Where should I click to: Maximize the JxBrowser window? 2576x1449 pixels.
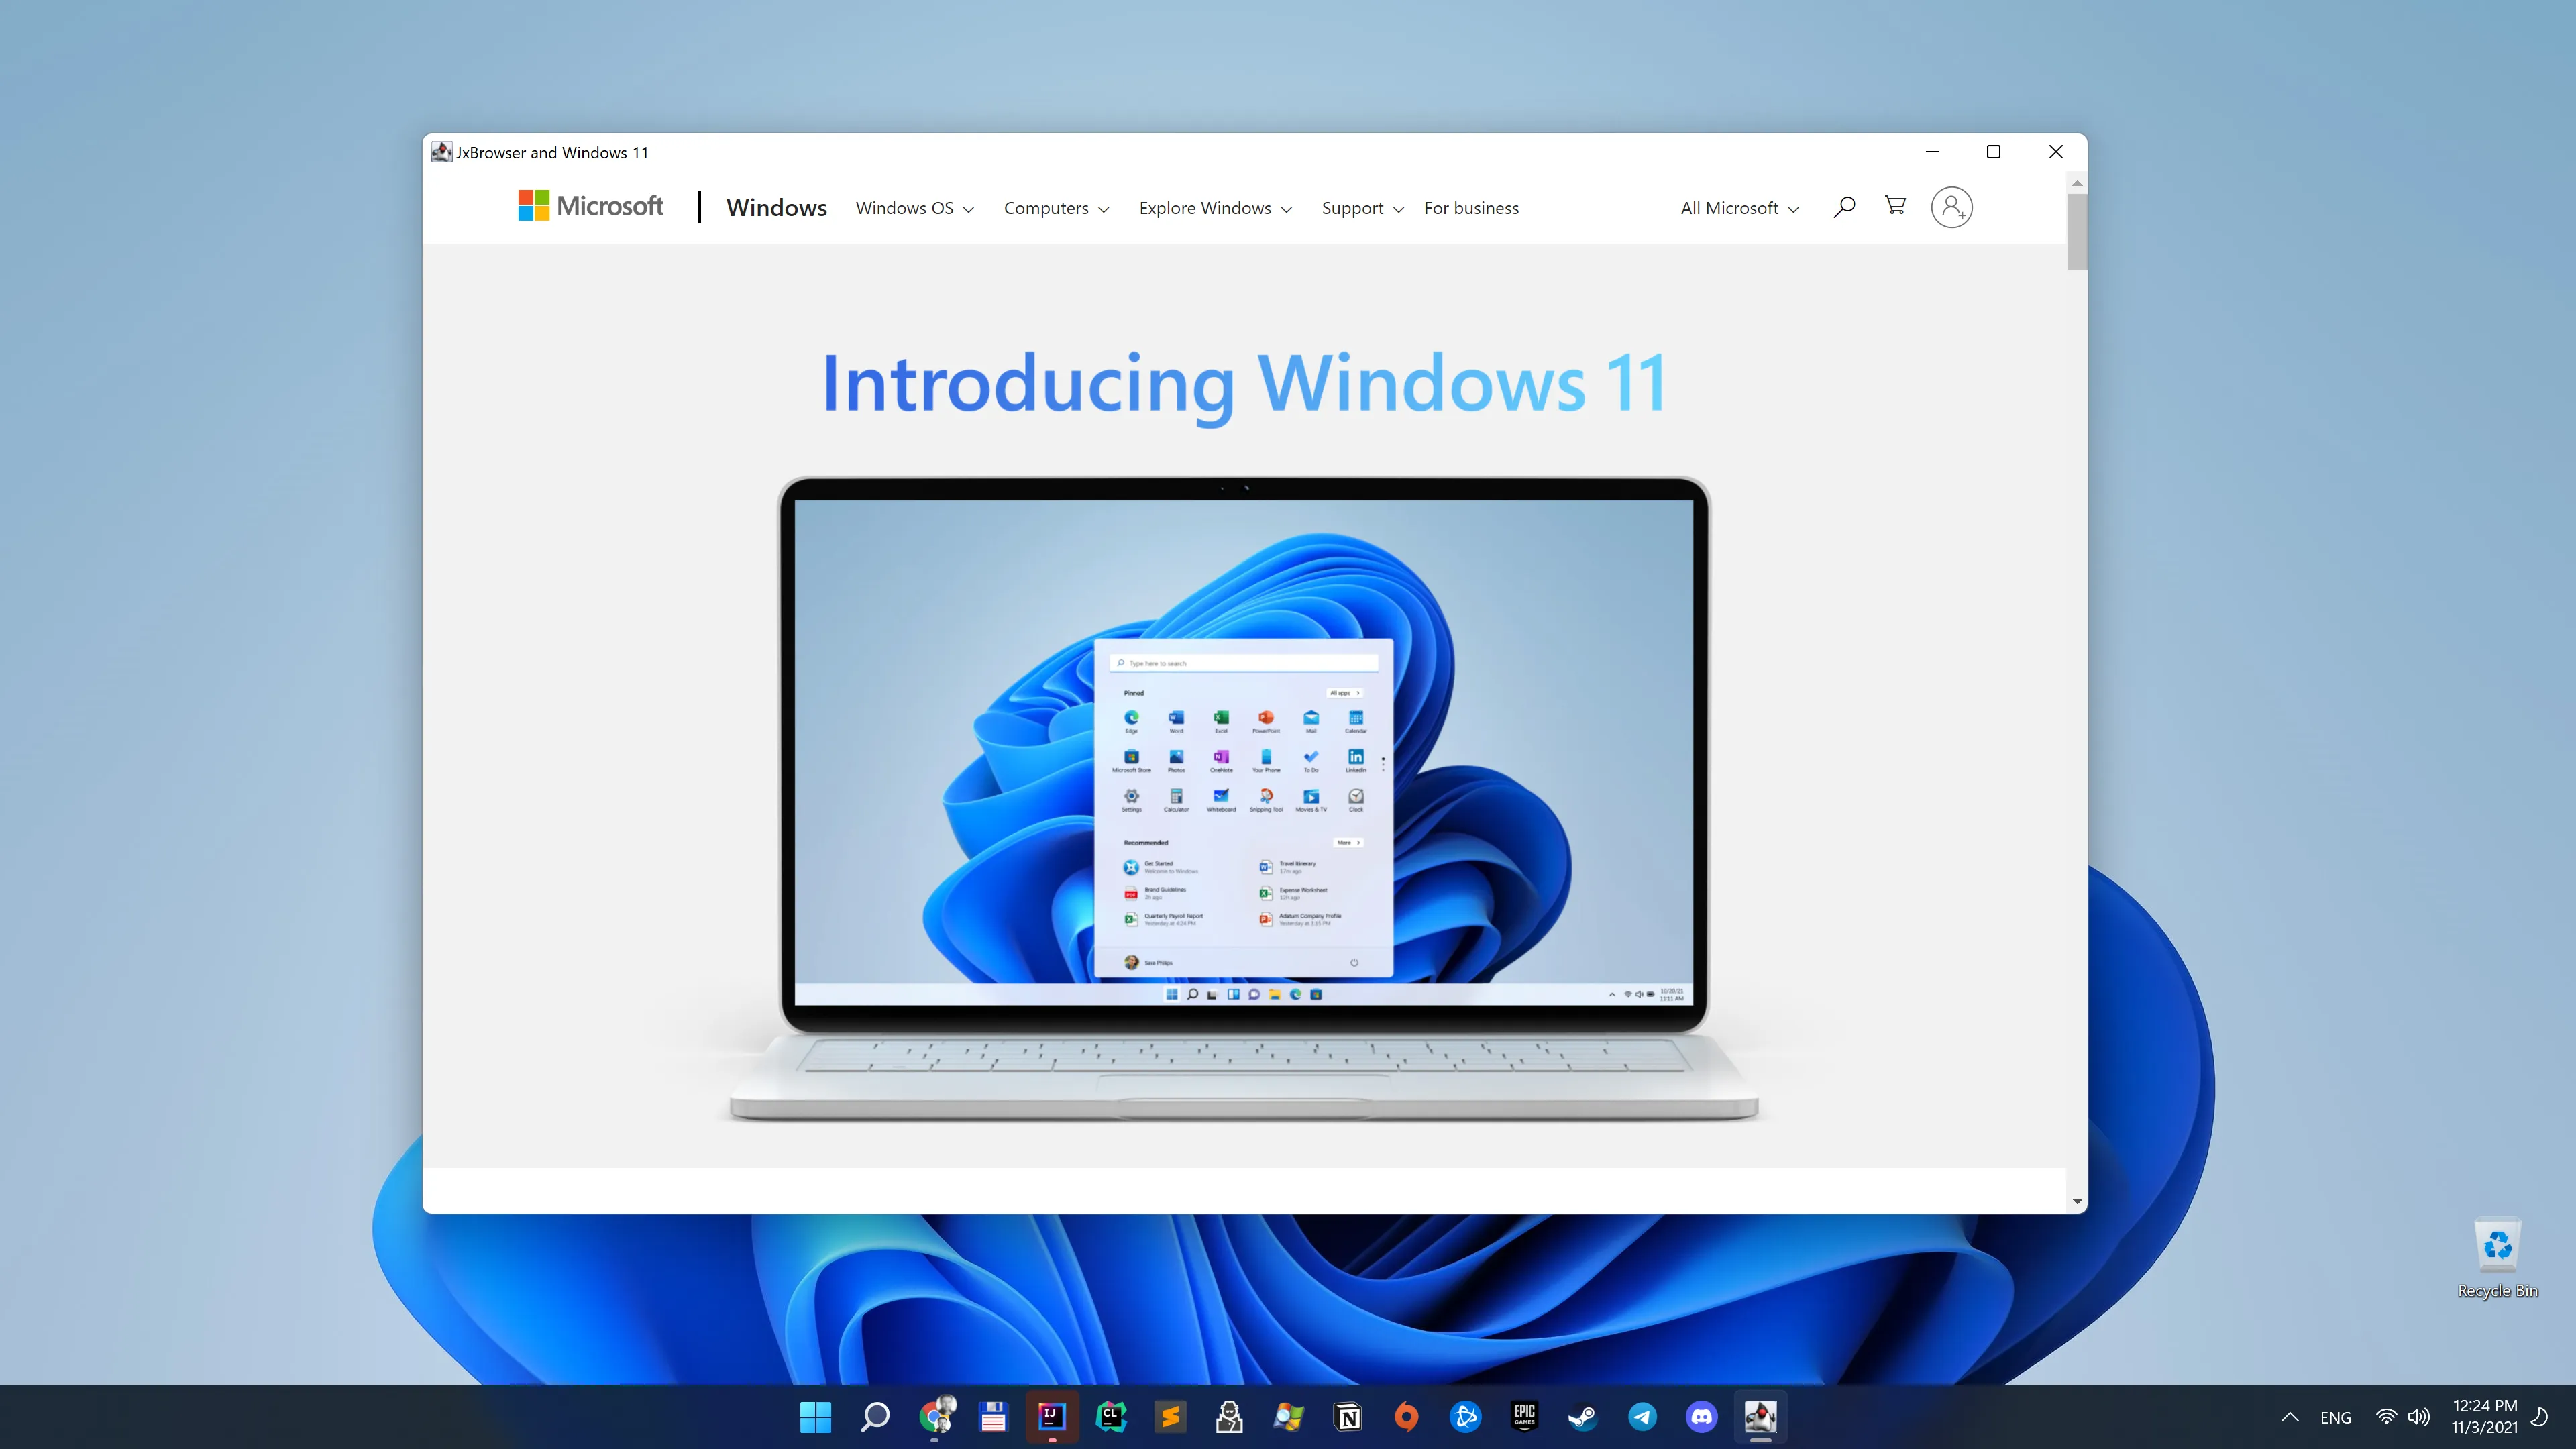click(x=1993, y=152)
